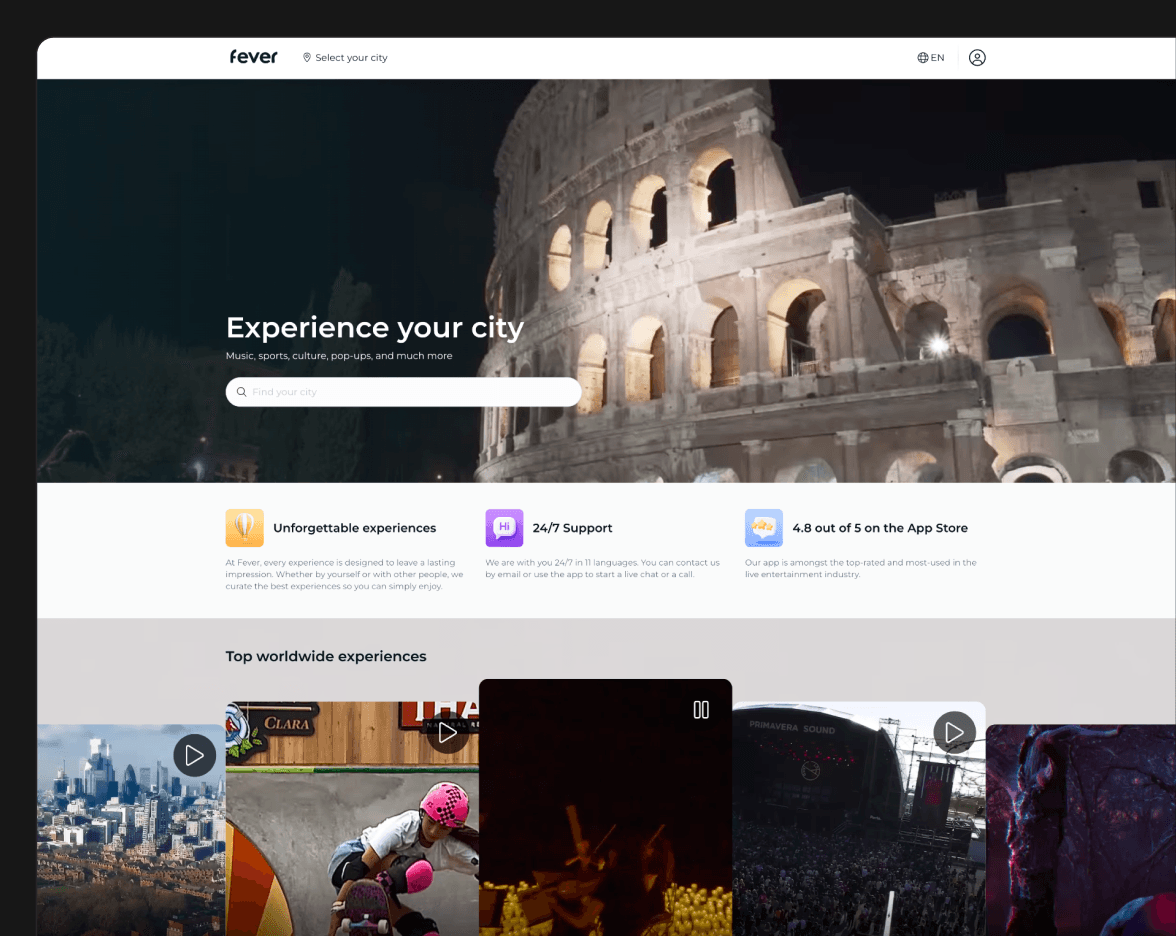Image resolution: width=1176 pixels, height=936 pixels.
Task: Click the hot air balloon icon
Action: click(x=244, y=528)
